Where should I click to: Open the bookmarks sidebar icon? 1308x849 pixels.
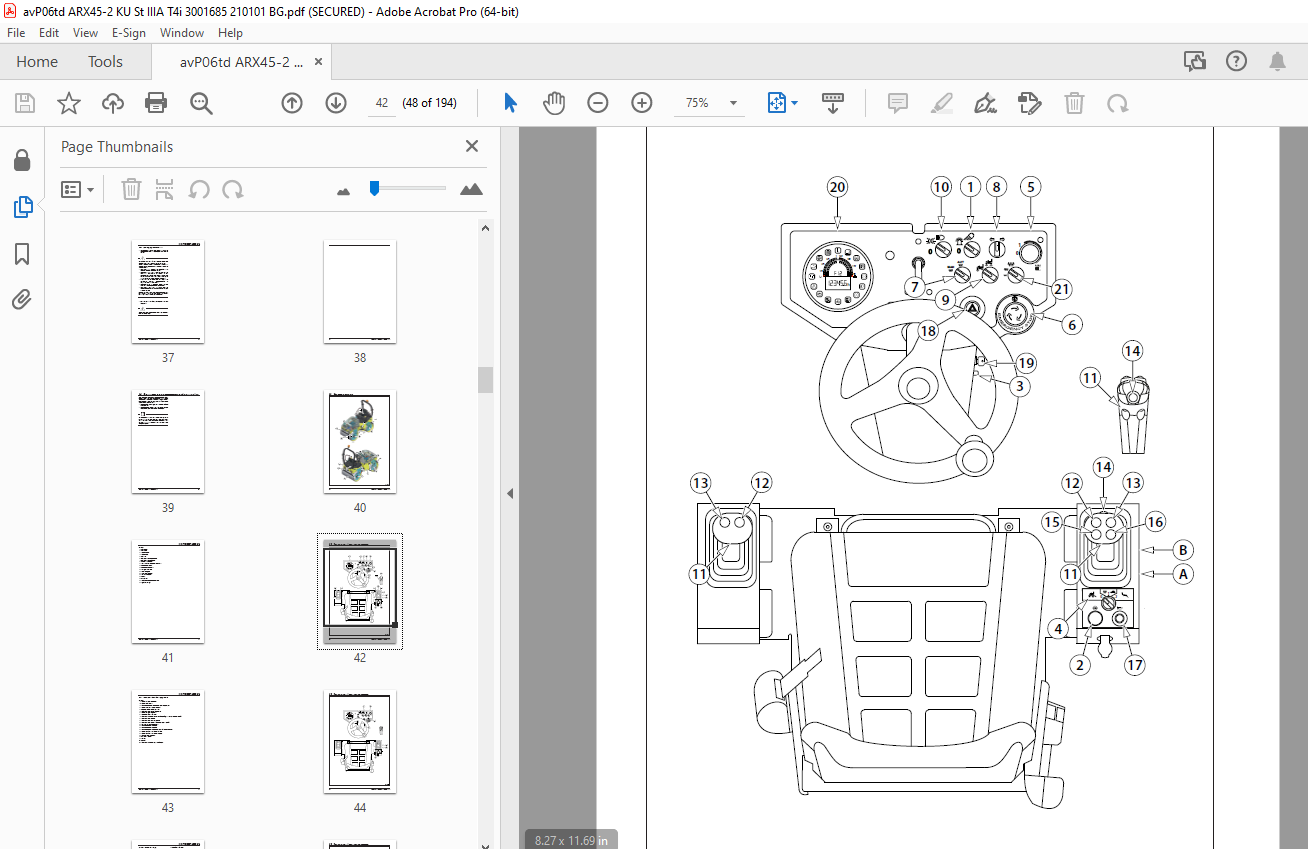point(22,254)
